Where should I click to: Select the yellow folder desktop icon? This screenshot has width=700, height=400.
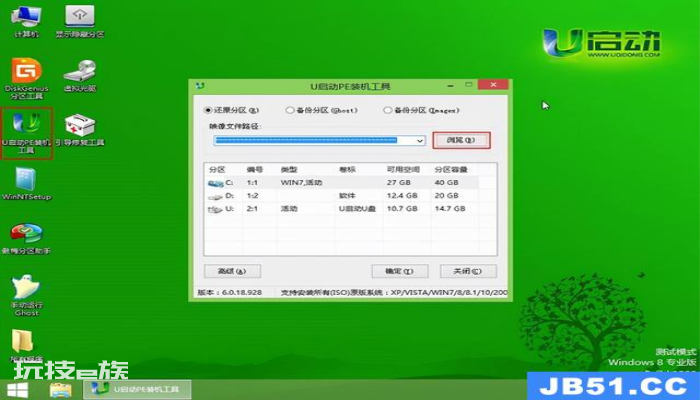(x=22, y=342)
